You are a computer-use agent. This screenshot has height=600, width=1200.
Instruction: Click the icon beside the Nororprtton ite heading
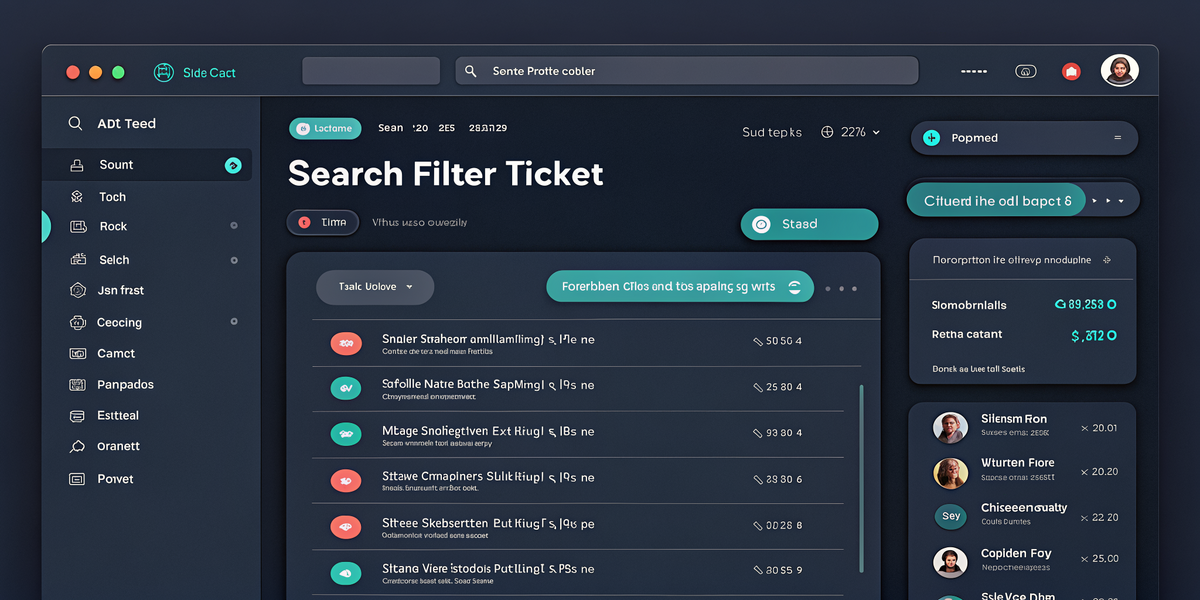point(1106,259)
